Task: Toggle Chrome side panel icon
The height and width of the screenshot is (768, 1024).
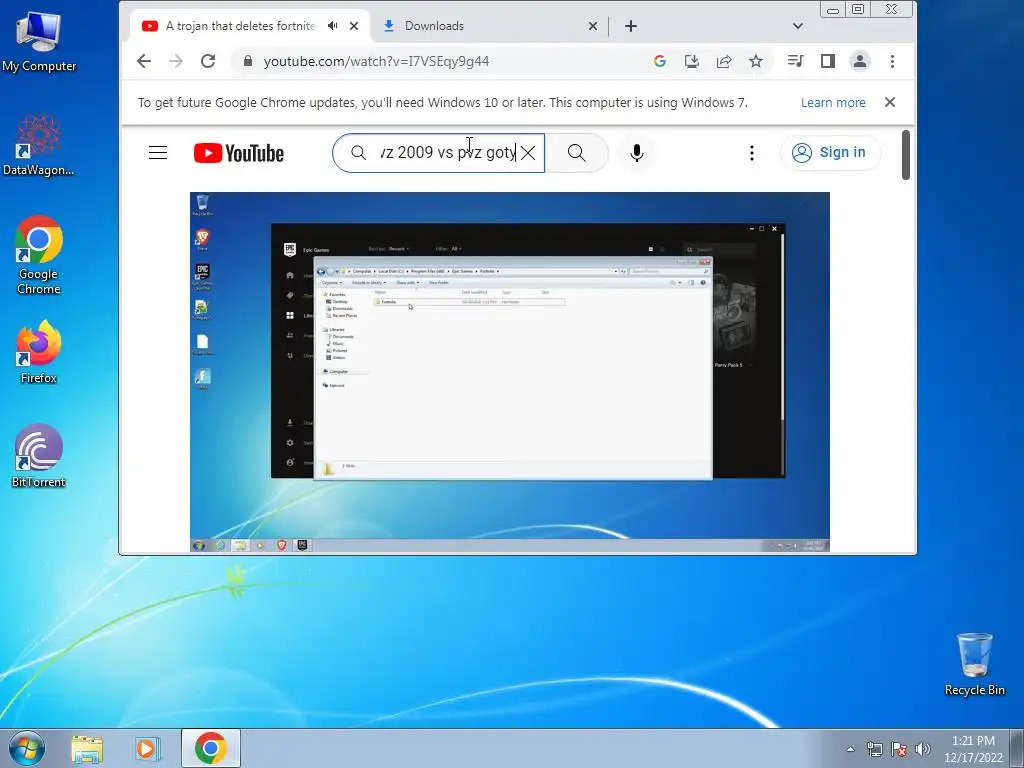Action: 827,61
